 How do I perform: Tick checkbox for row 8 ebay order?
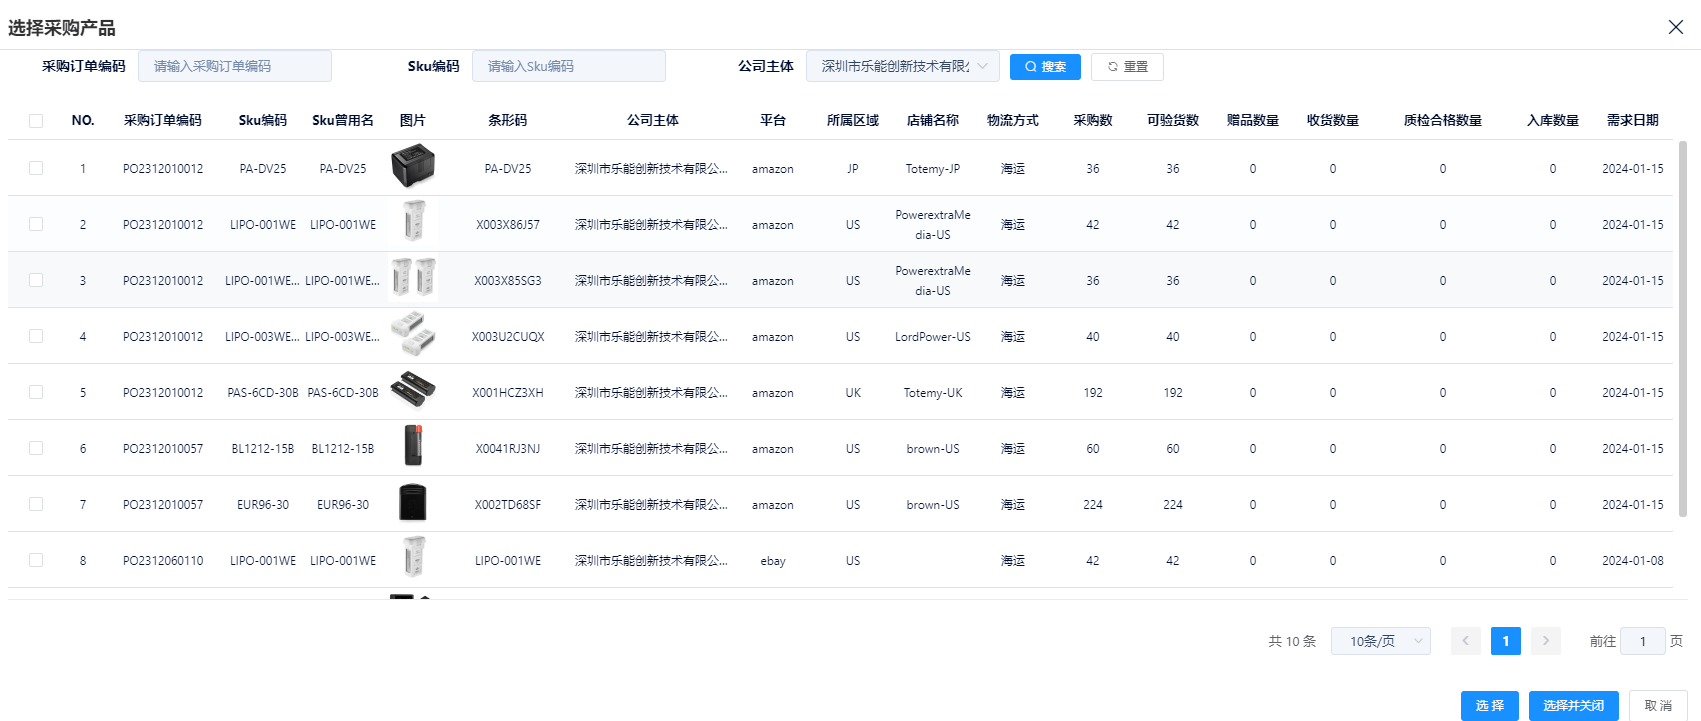[36, 560]
